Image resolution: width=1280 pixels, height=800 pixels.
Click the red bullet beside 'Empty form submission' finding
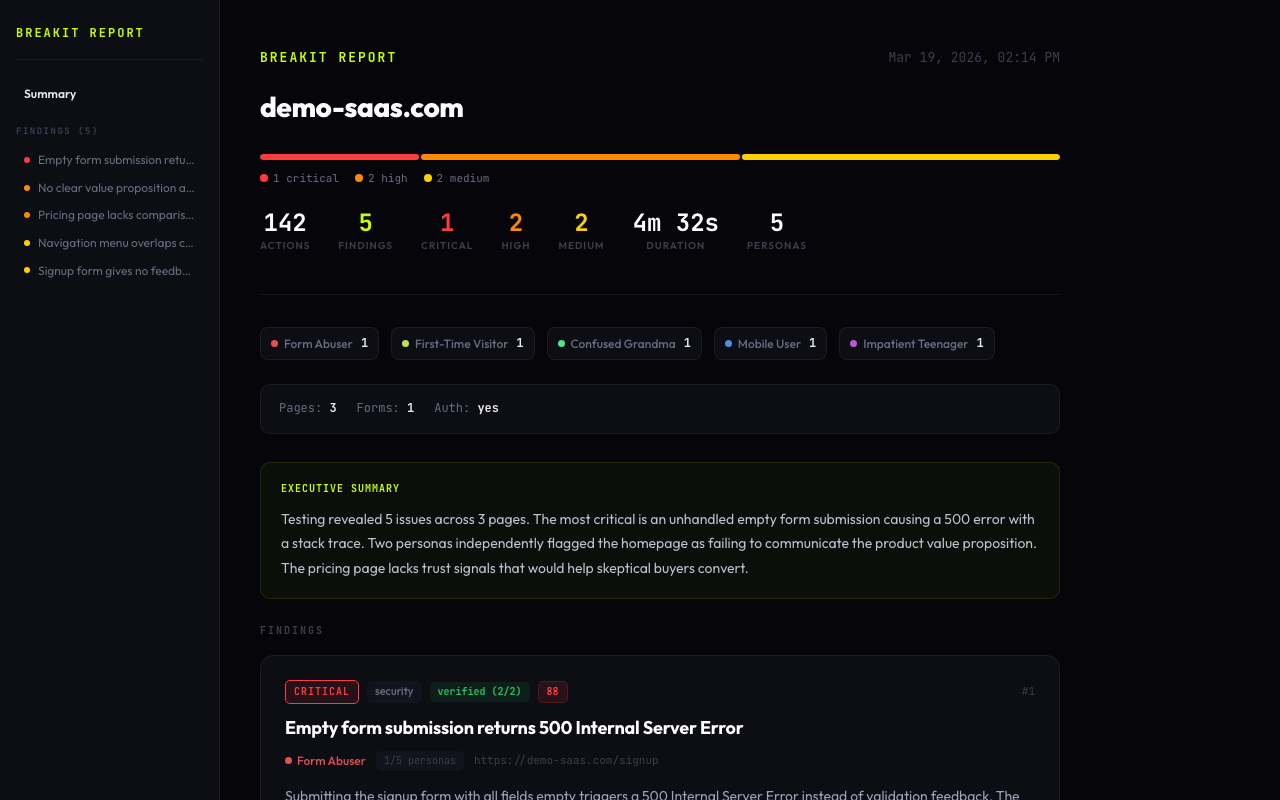pos(25,159)
